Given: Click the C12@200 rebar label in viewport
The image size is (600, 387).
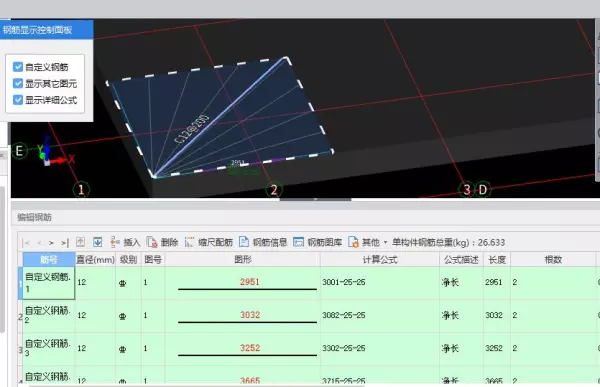Looking at the screenshot, I should click(x=192, y=129).
